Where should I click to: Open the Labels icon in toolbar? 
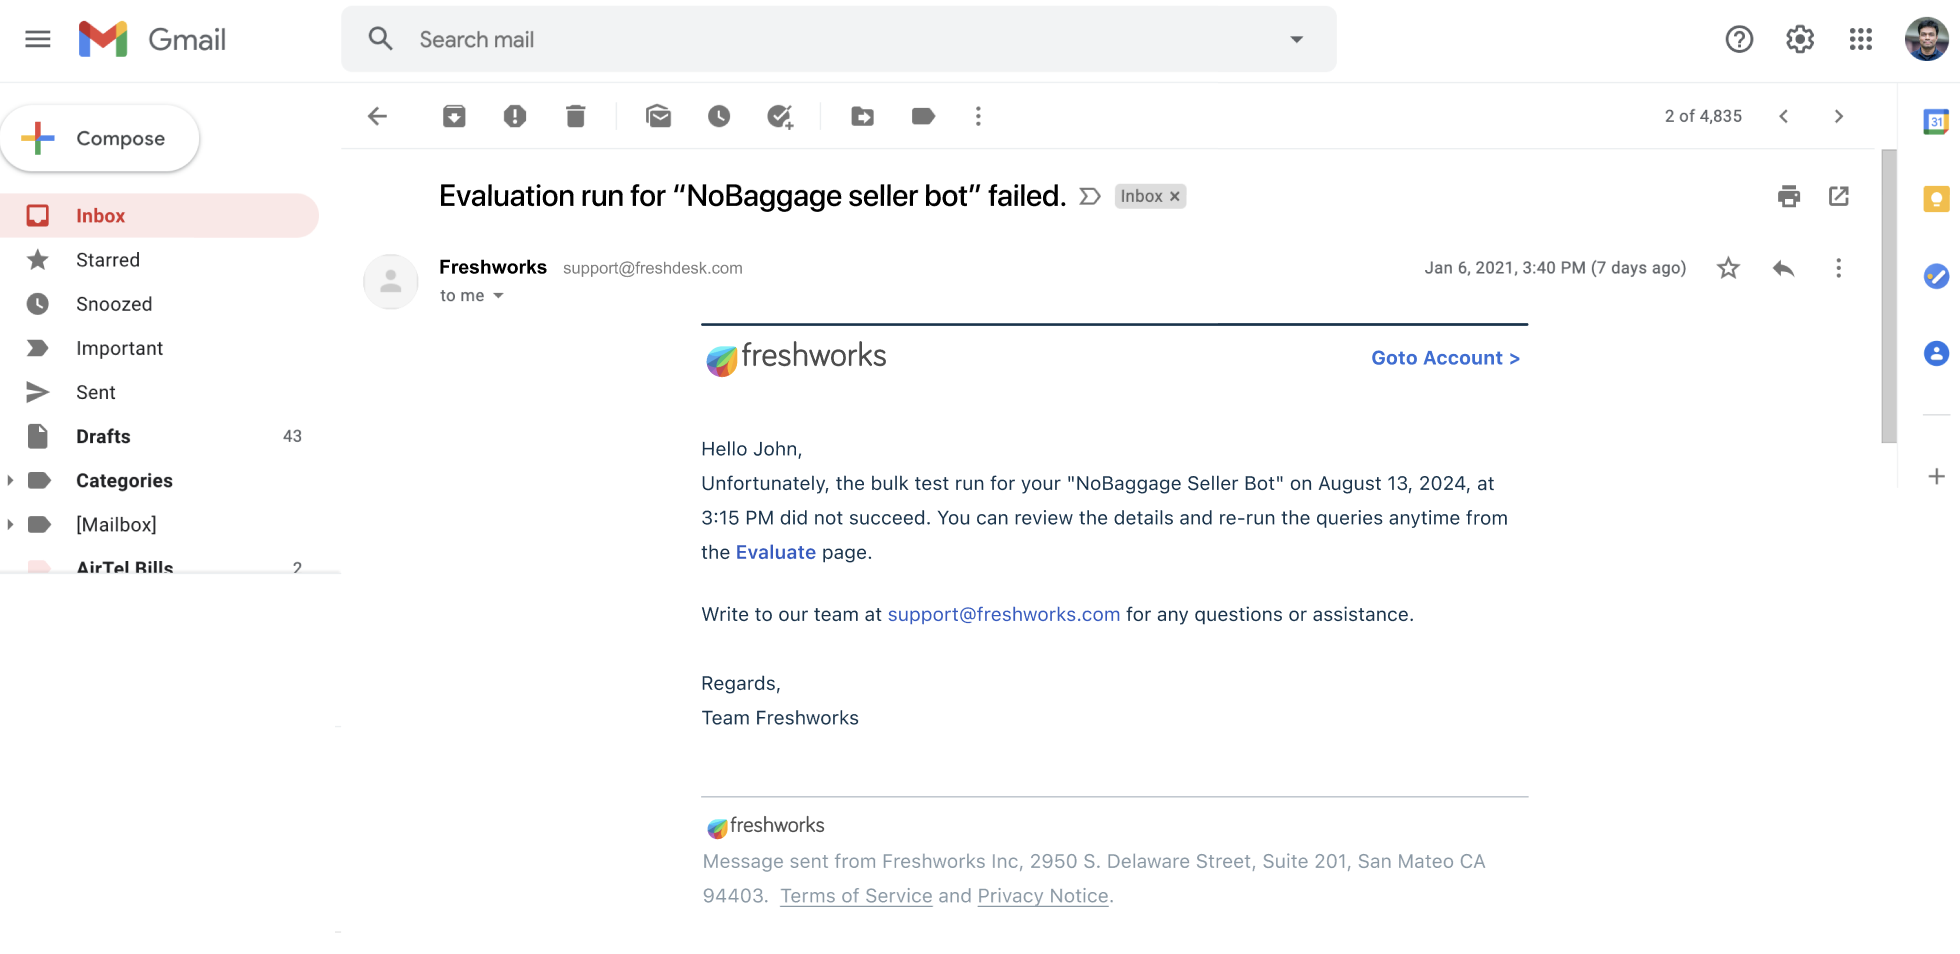(x=923, y=116)
